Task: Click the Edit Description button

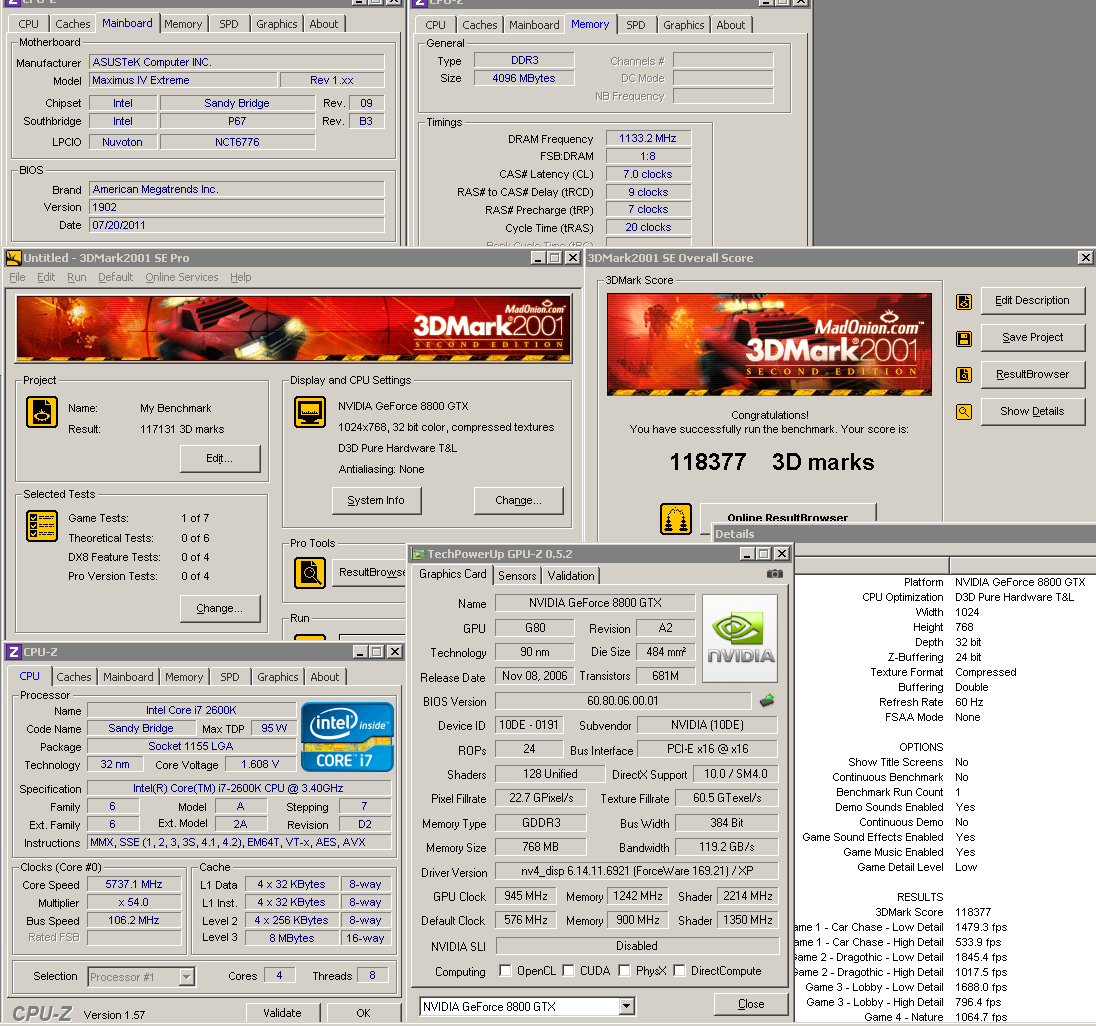Action: tap(1032, 301)
